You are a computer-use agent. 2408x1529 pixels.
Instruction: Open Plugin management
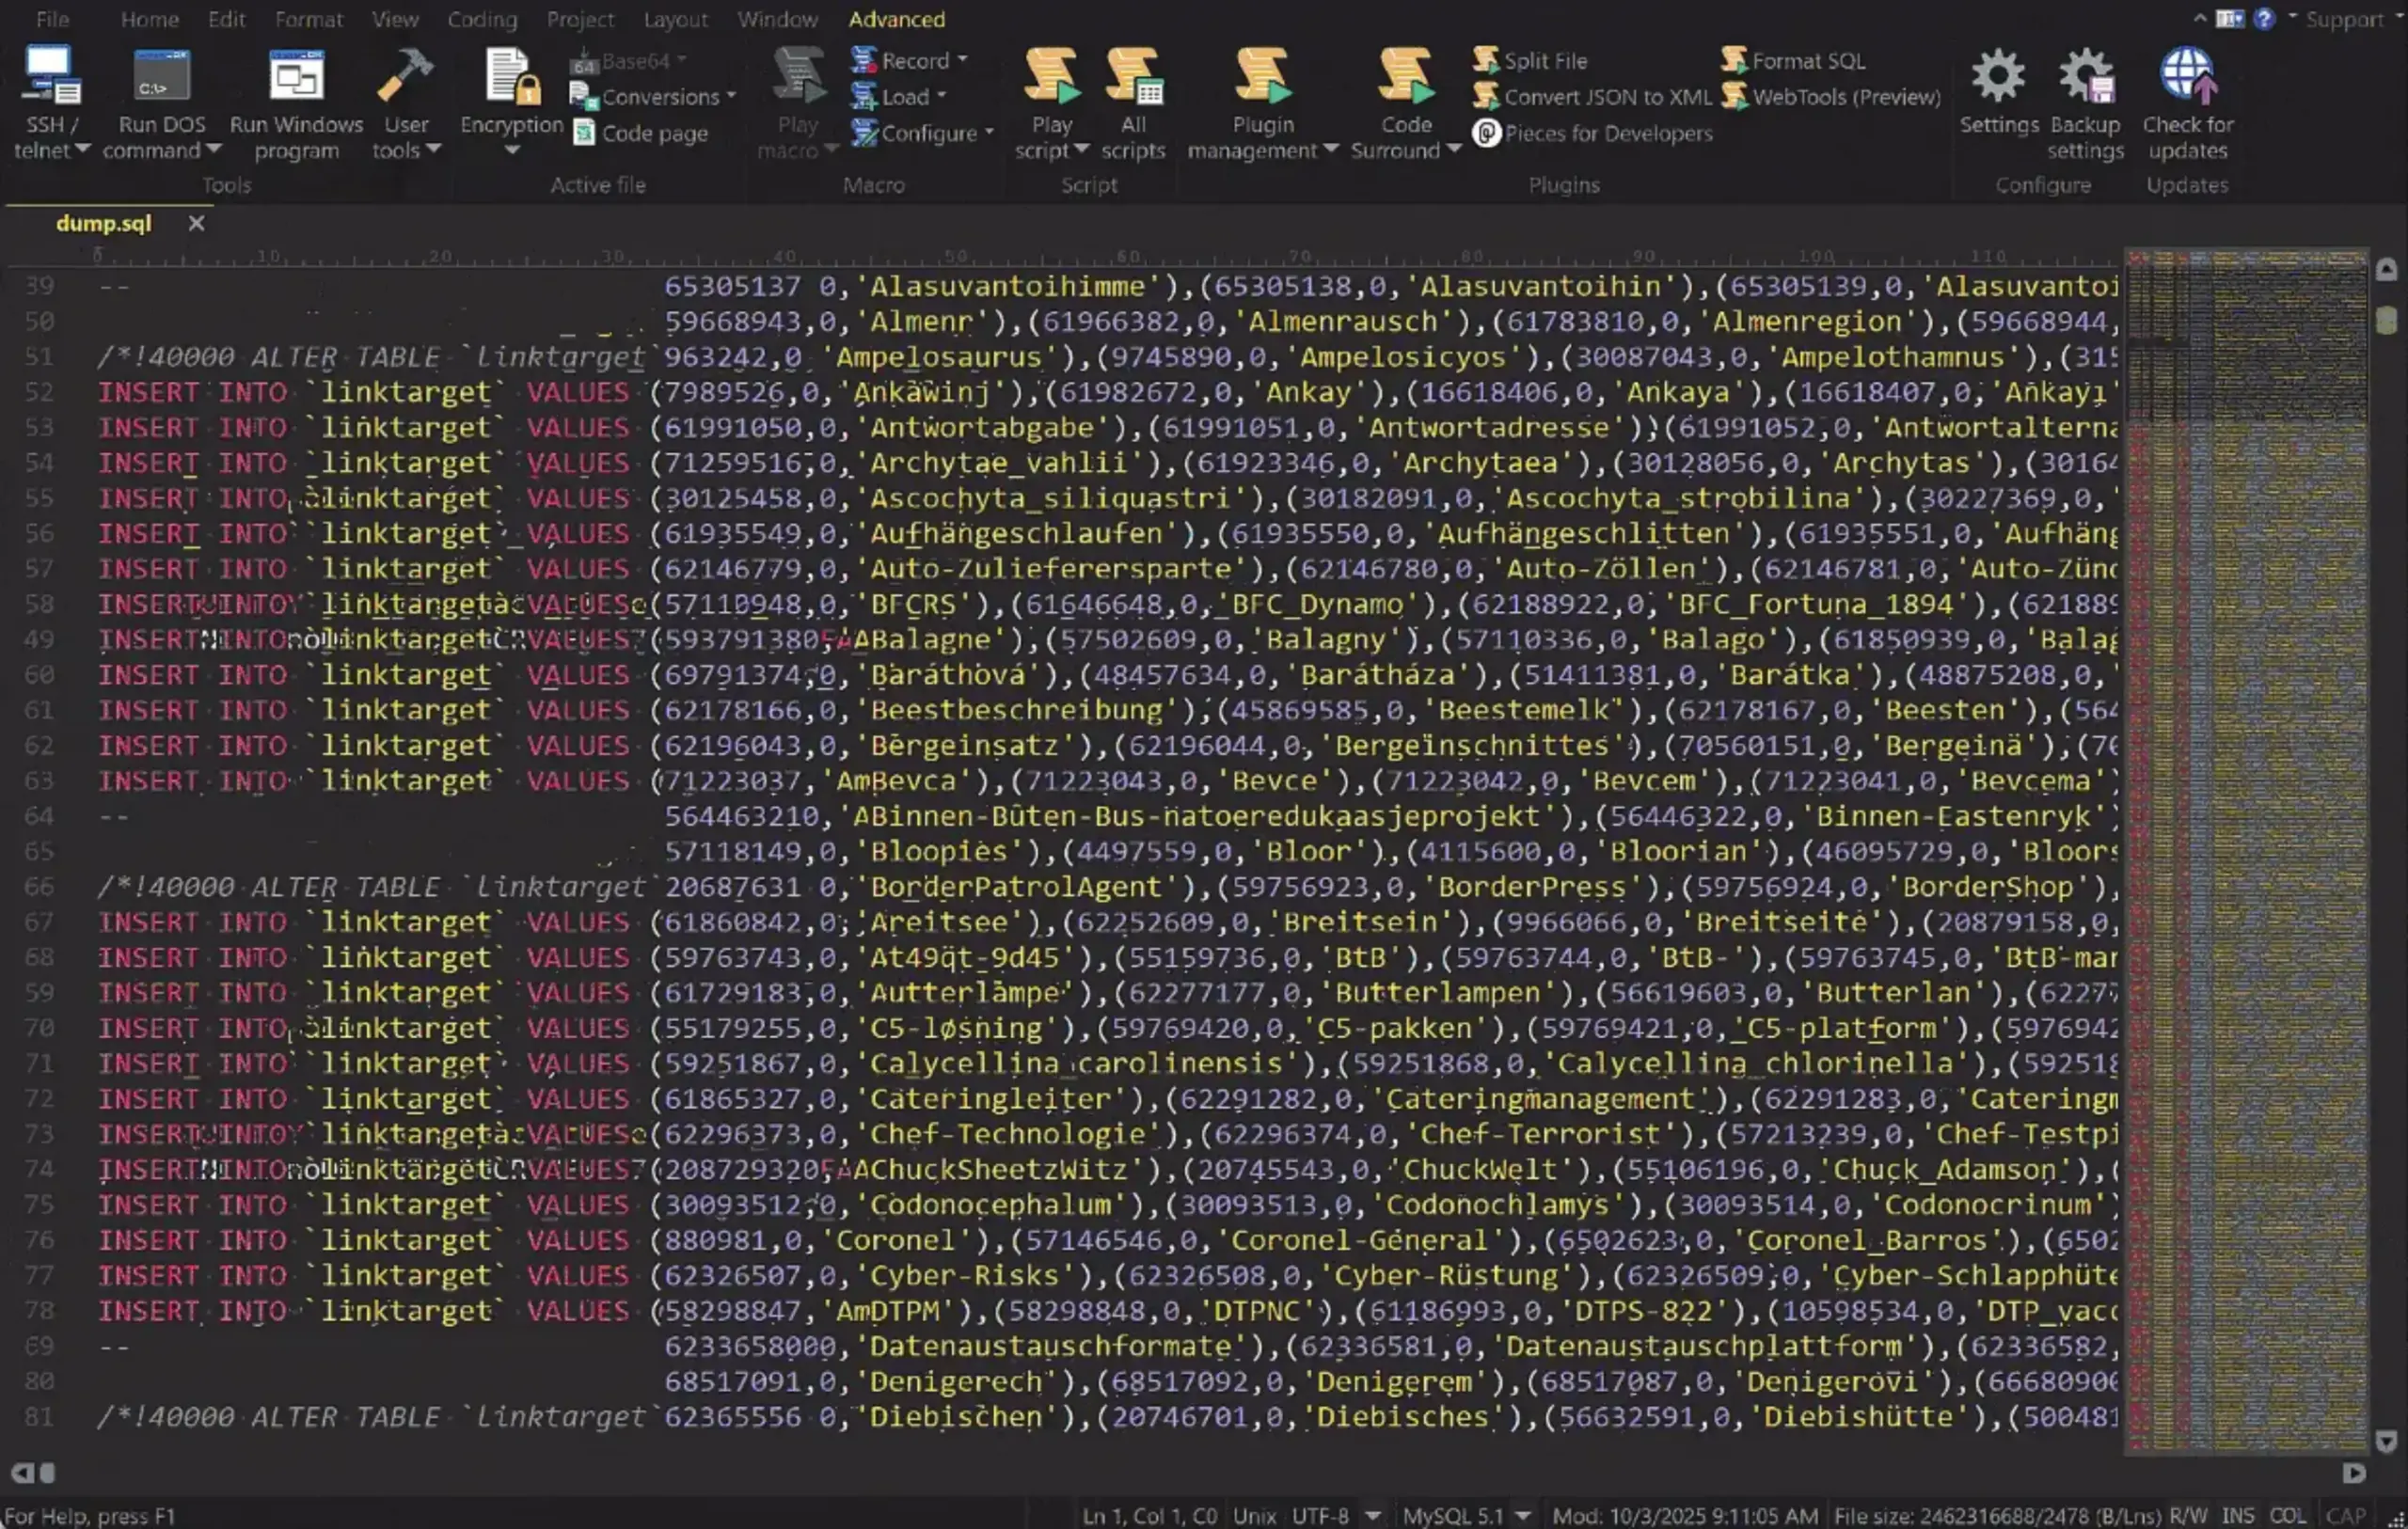[x=1262, y=104]
